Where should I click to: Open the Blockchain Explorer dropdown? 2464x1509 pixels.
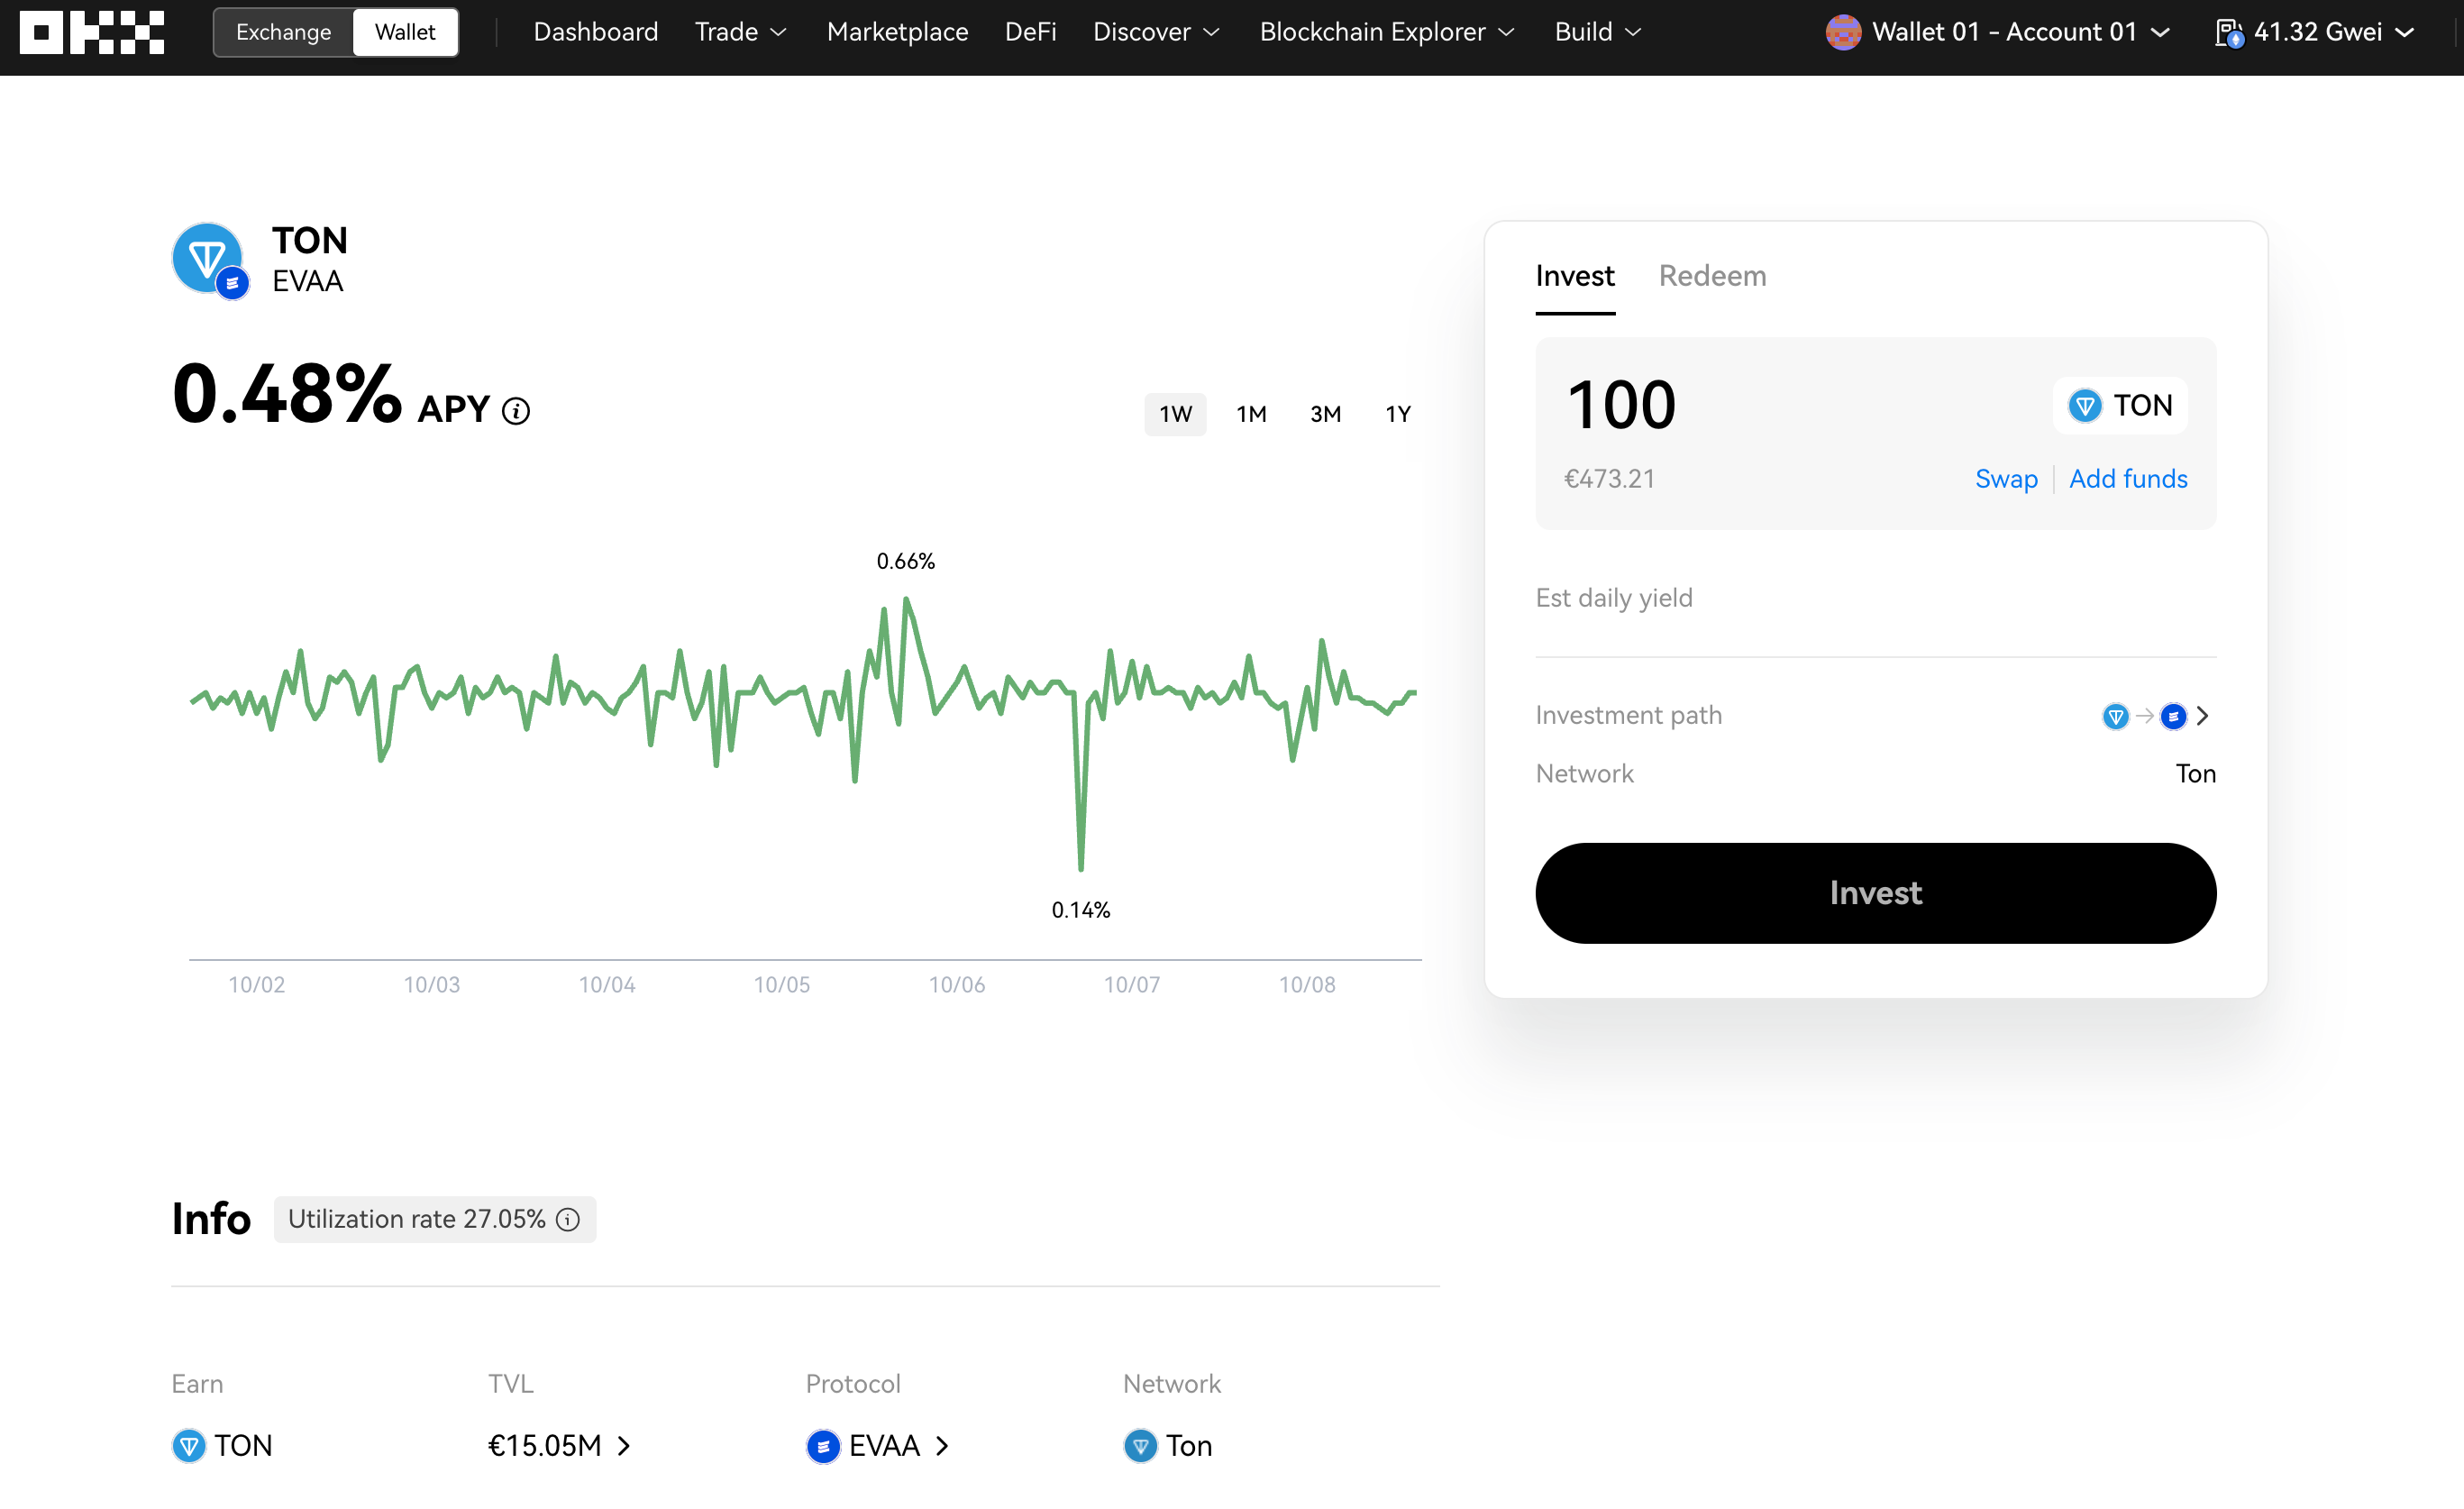(x=1387, y=32)
